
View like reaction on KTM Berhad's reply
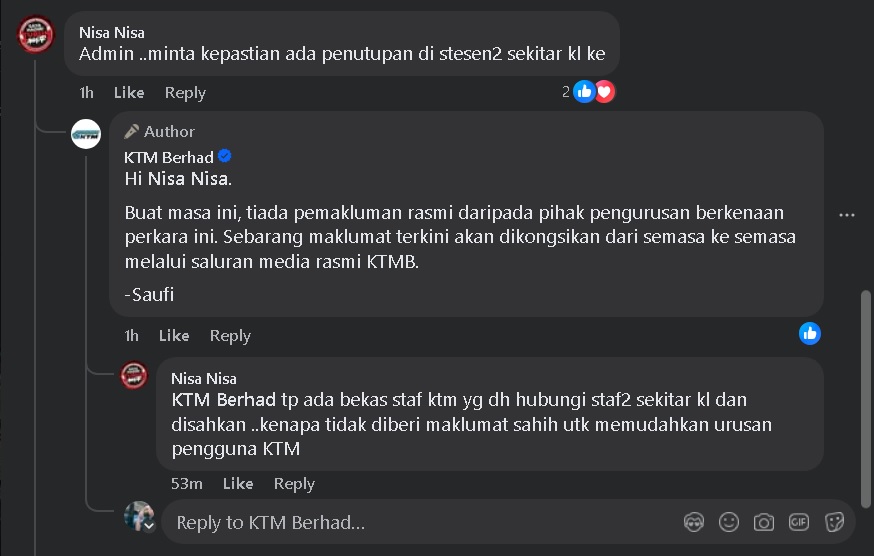tap(809, 333)
